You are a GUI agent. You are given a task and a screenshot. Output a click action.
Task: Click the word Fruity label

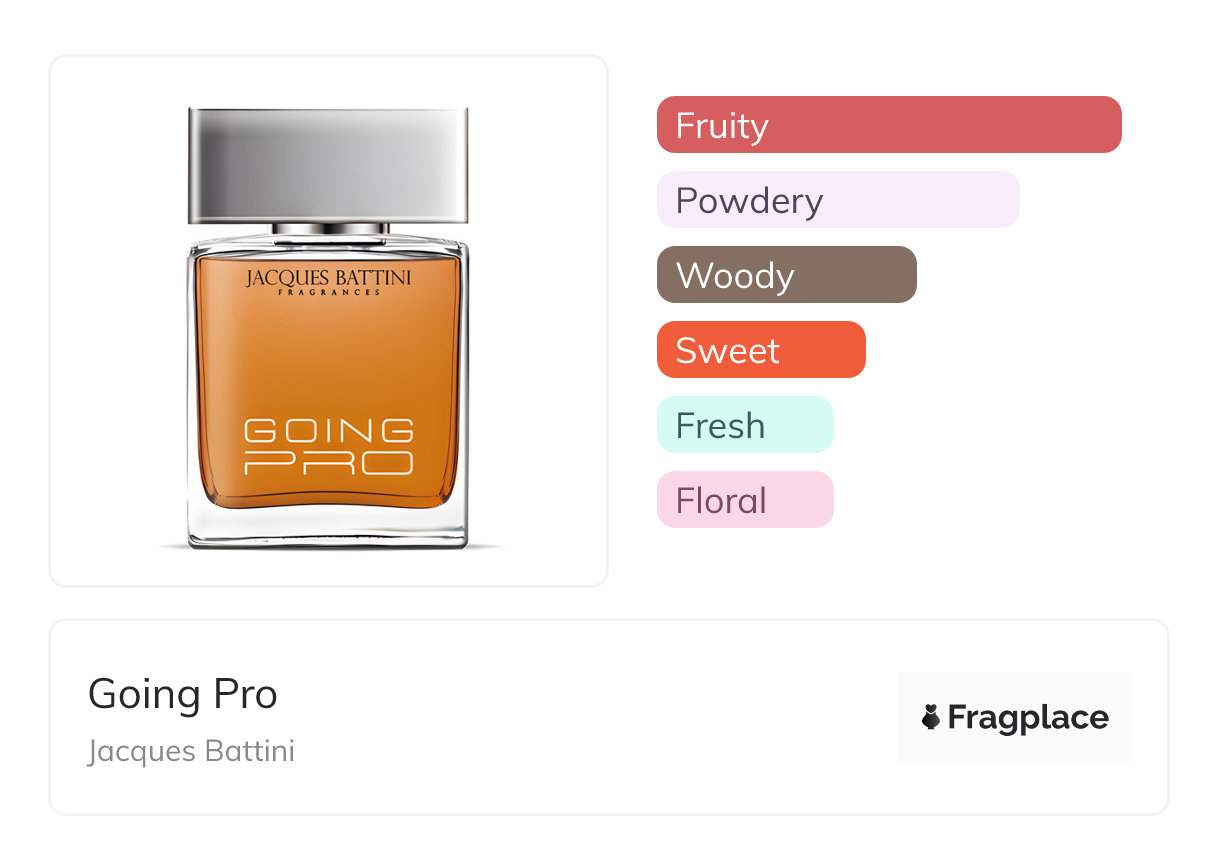tap(722, 126)
